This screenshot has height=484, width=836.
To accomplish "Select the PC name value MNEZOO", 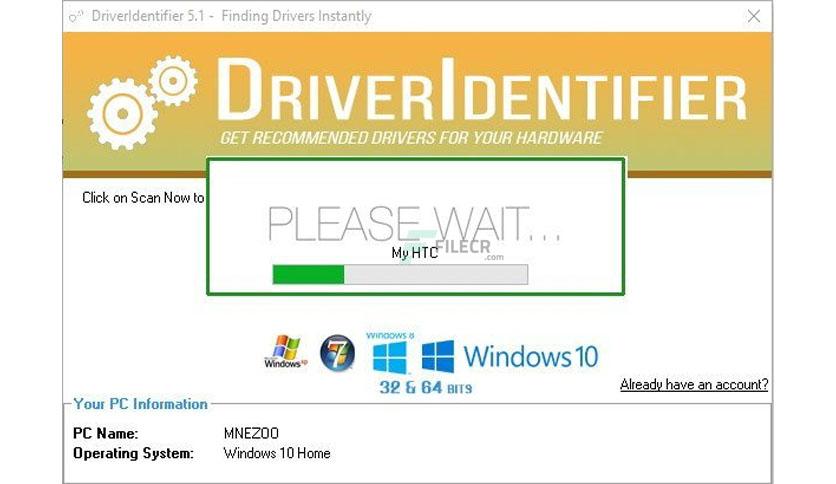I will (251, 433).
